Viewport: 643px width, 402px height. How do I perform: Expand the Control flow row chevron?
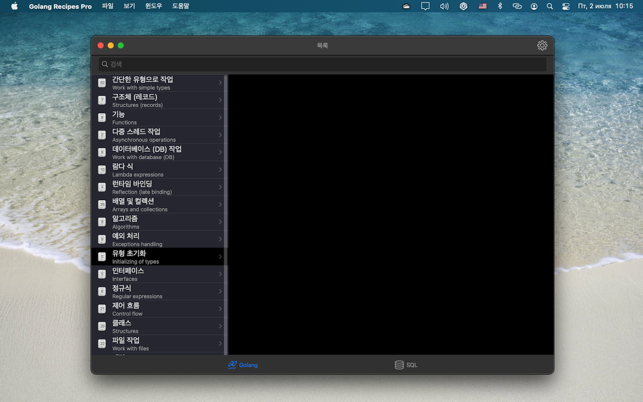click(220, 309)
